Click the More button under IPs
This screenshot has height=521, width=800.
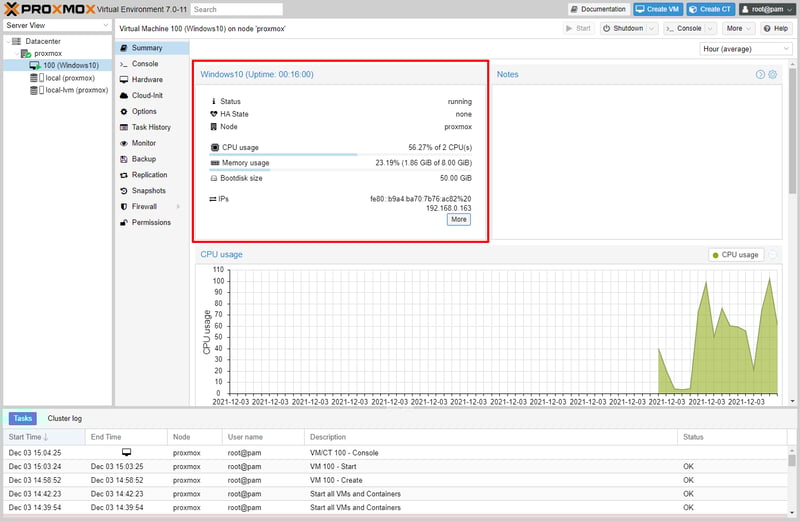point(458,219)
